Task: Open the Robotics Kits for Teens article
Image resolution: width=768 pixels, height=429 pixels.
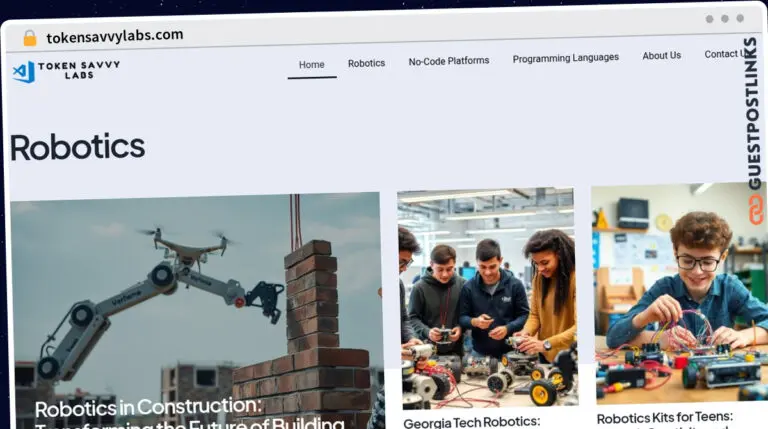Action: (665, 418)
